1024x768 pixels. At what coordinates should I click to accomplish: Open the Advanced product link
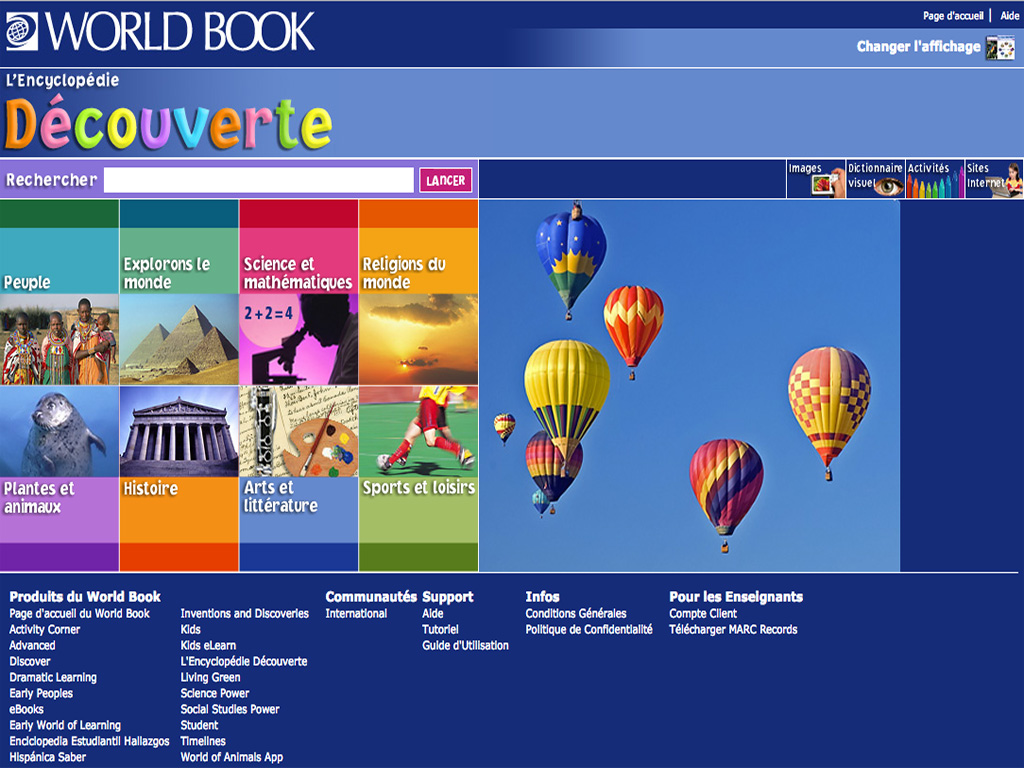pos(32,645)
